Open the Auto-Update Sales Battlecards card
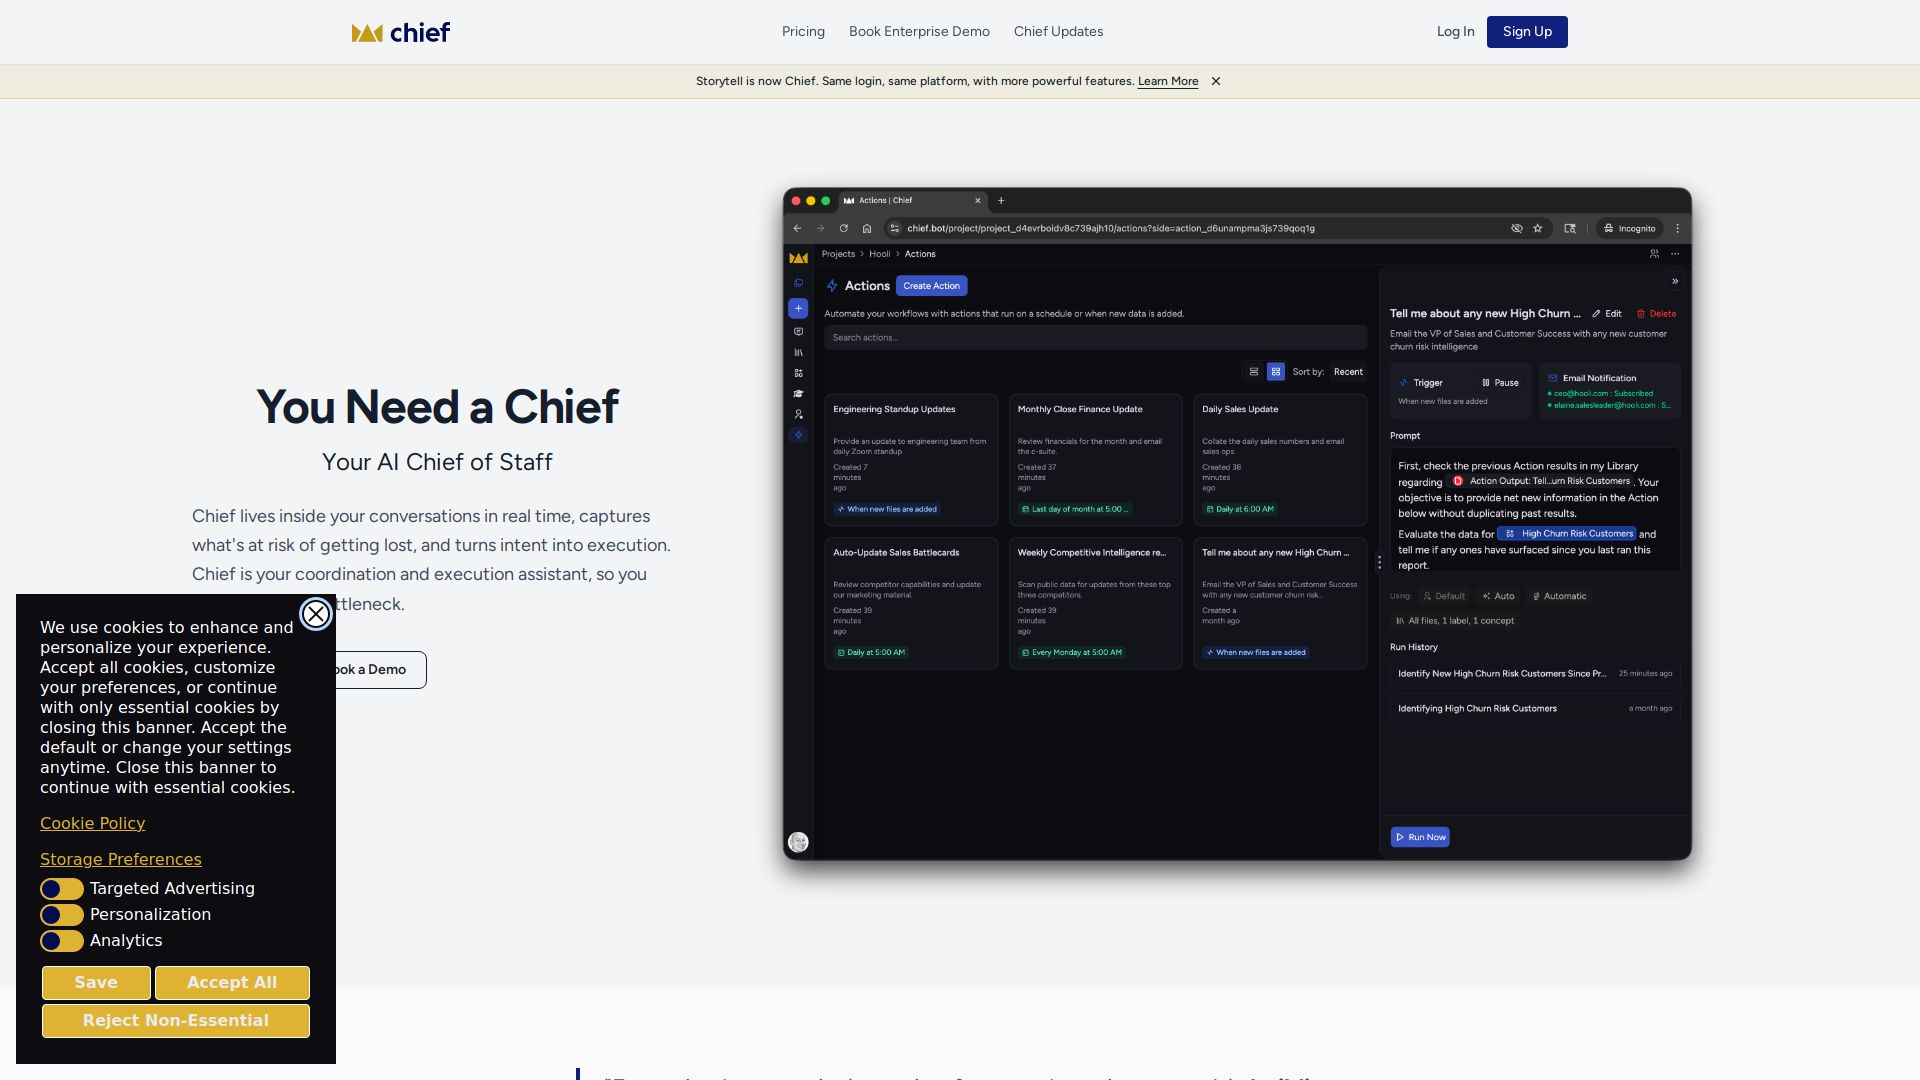1920x1080 pixels. pyautogui.click(x=911, y=603)
